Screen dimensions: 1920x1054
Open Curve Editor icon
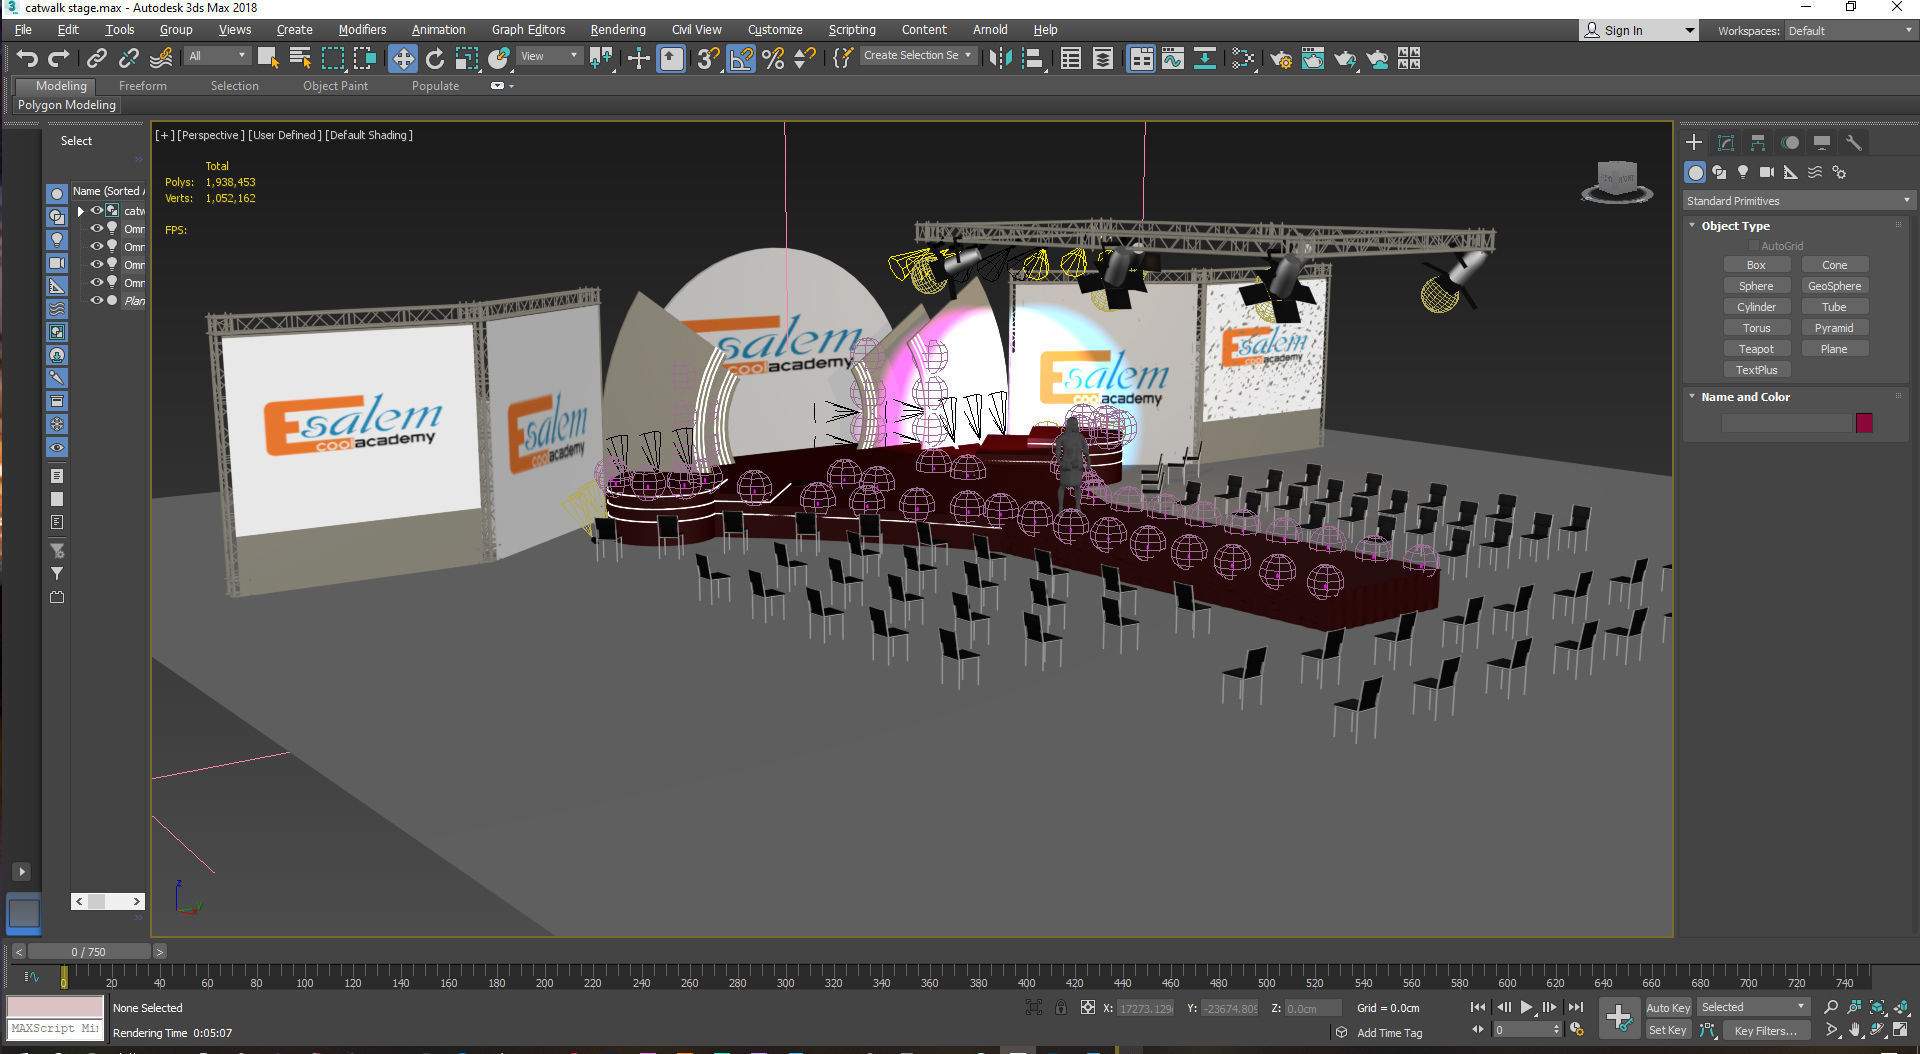pyautogui.click(x=1173, y=59)
